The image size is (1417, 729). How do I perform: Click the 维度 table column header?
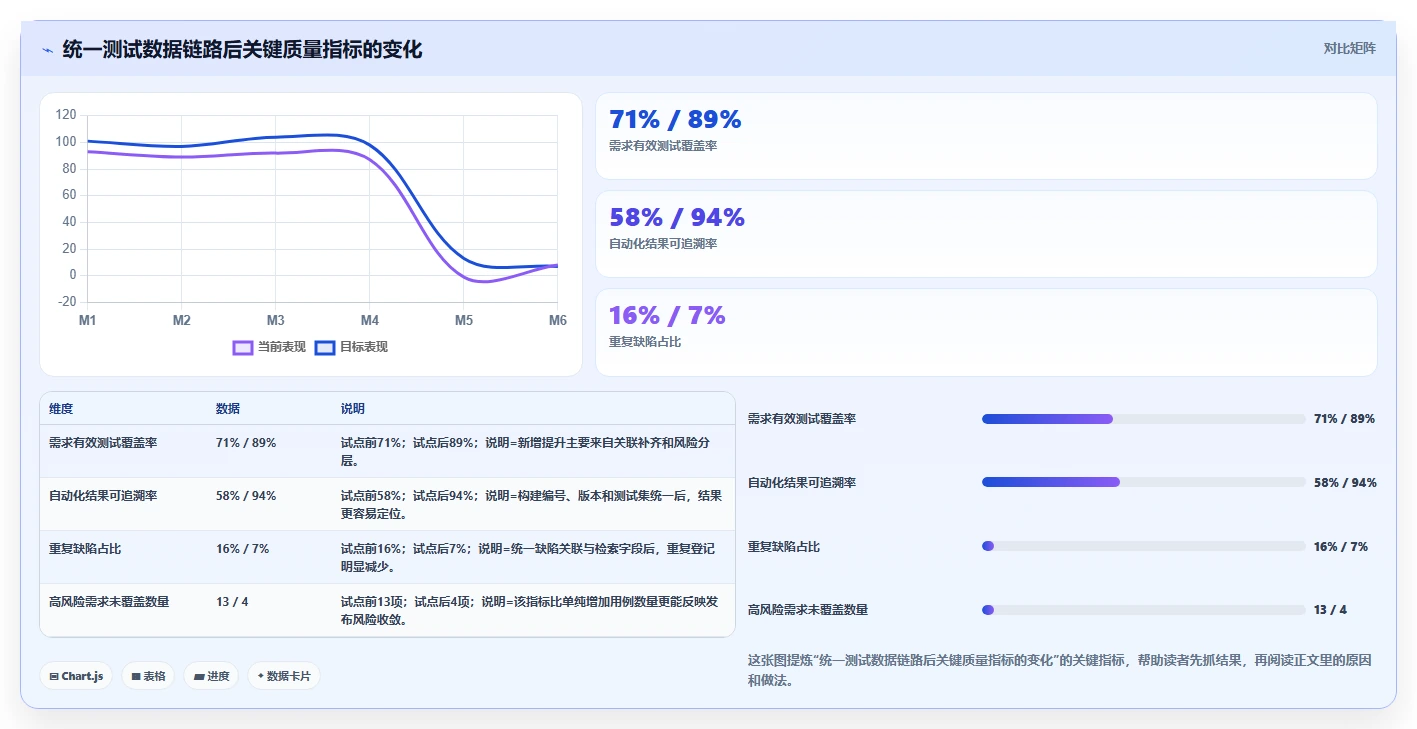point(61,409)
